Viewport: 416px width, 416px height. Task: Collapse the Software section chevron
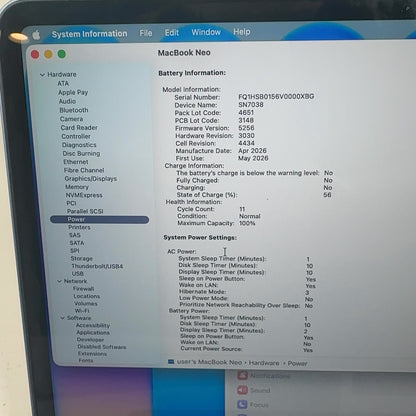62,318
